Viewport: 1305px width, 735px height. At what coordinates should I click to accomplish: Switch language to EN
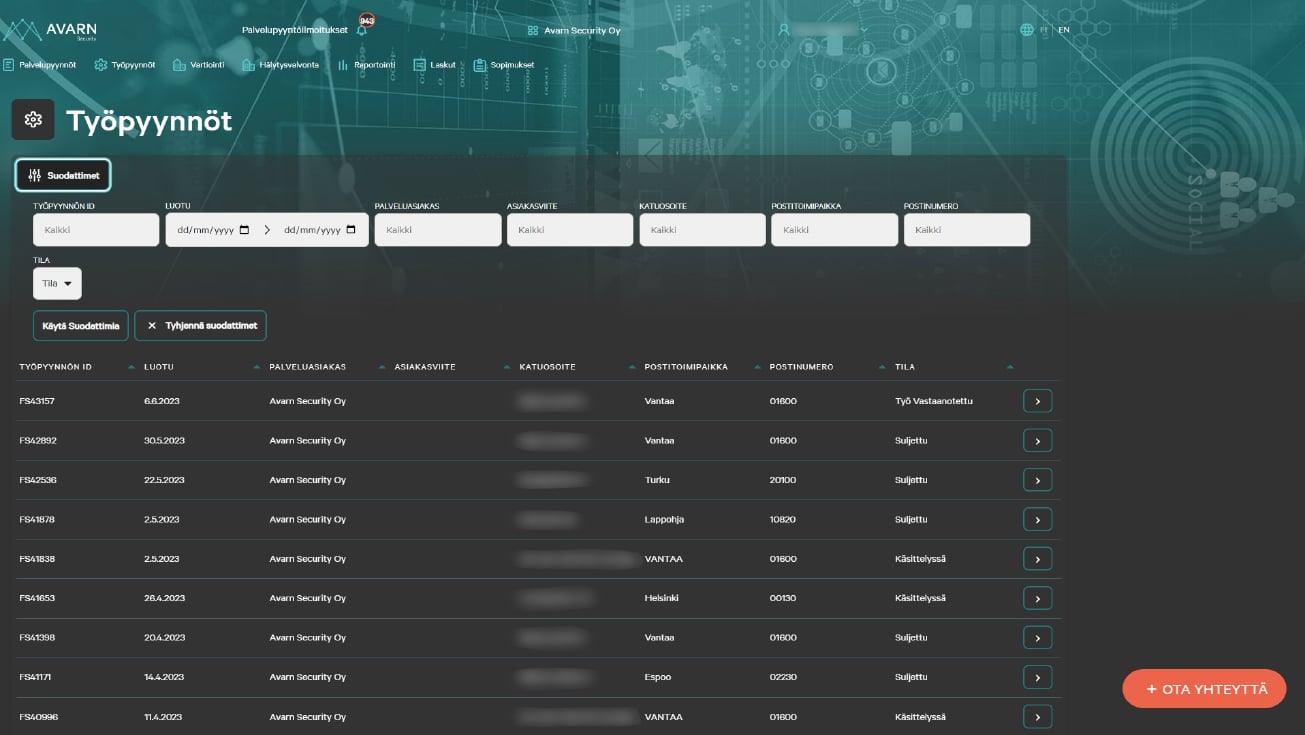click(x=1064, y=30)
